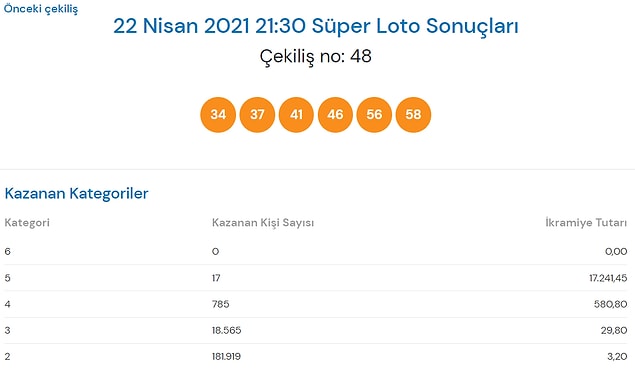Image resolution: width=635 pixels, height=371 pixels.
Task: Click the orange ball numbered 34
Action: point(218,115)
